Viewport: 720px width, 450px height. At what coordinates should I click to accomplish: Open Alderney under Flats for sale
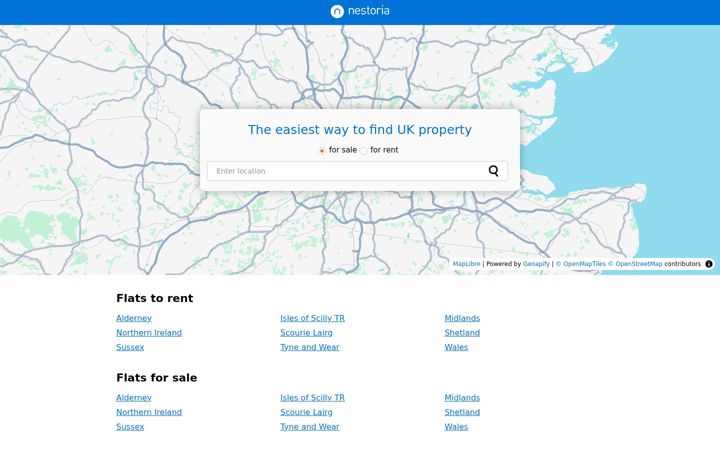[x=134, y=398]
